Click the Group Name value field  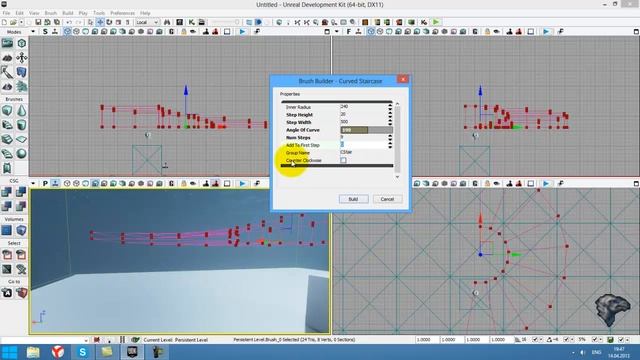point(366,153)
